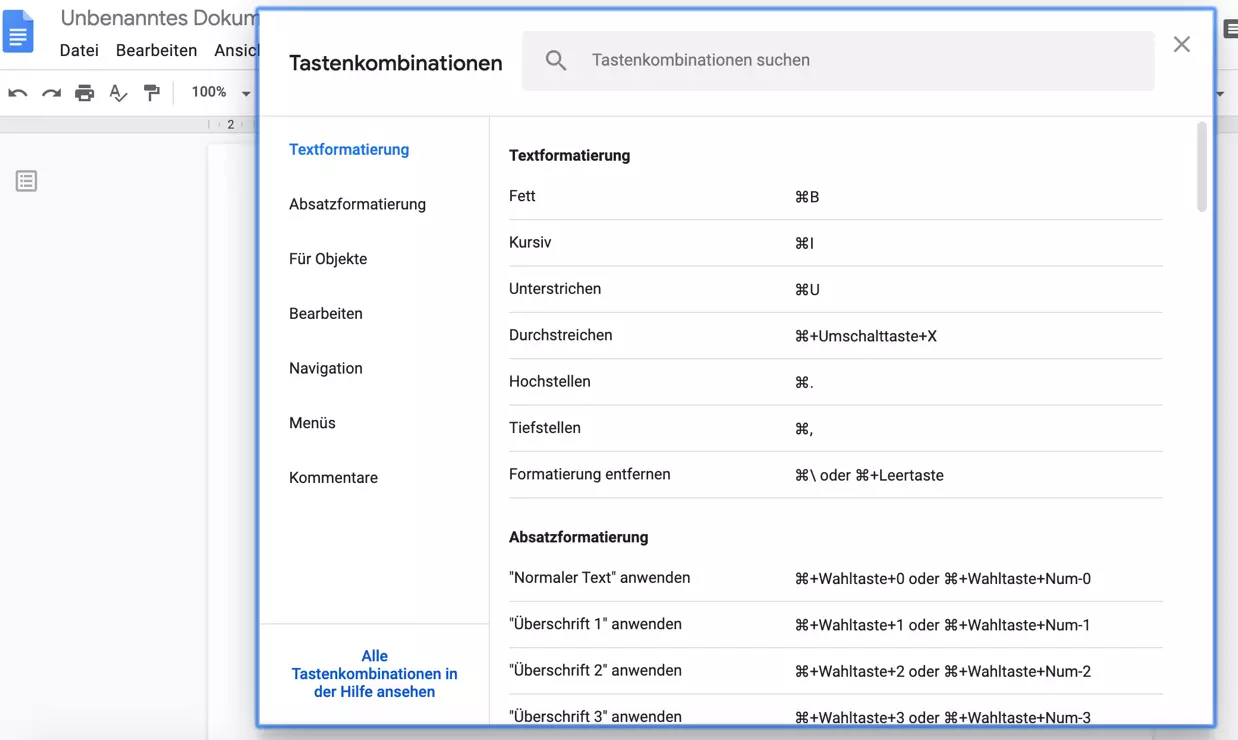Show the Menüs shortcuts category
The width and height of the screenshot is (1238, 740).
(x=312, y=423)
